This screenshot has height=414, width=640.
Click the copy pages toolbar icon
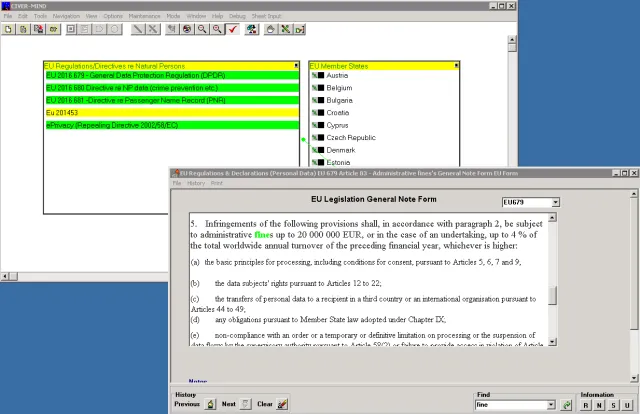(x=23, y=29)
